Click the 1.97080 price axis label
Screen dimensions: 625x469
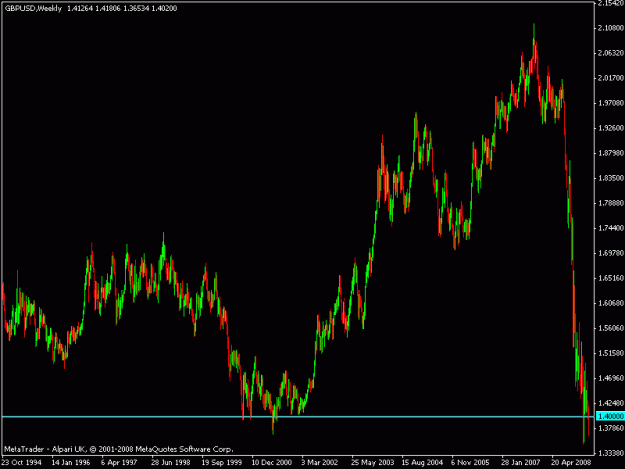tap(611, 103)
